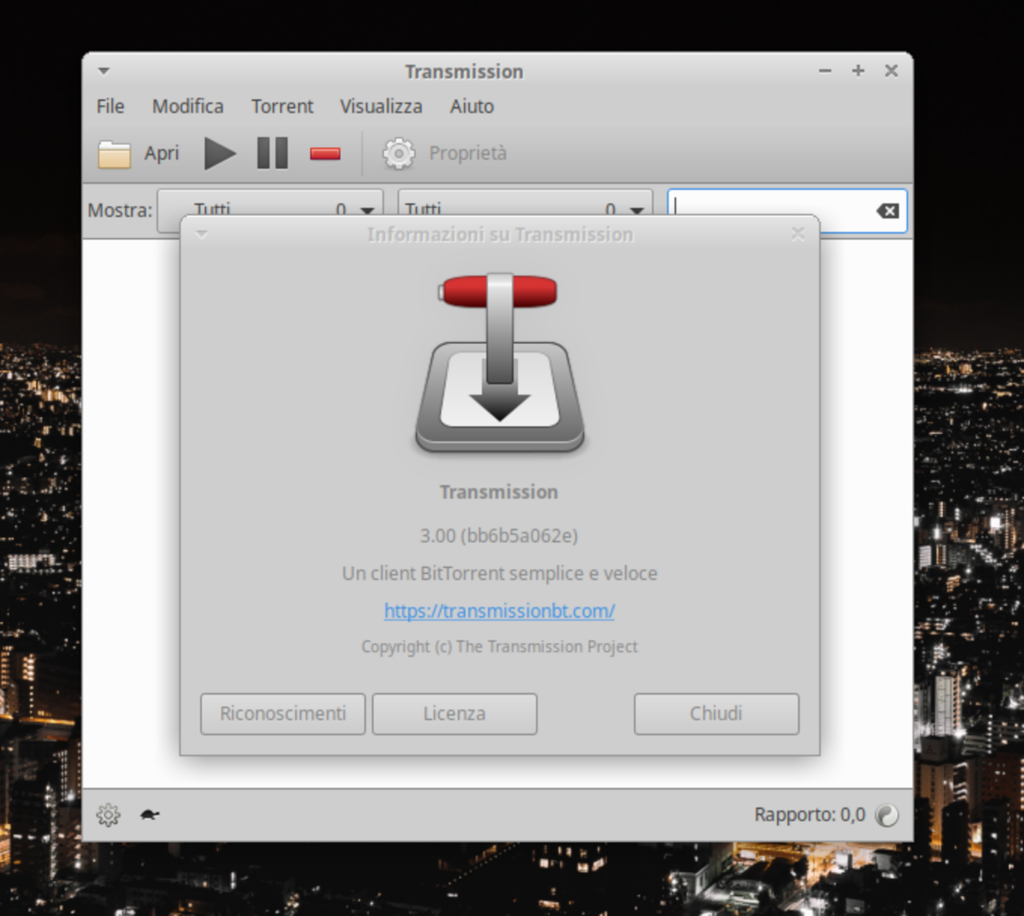Open torrent Proprietà with the gear icon
Image resolution: width=1024 pixels, height=916 pixels.
pyautogui.click(x=398, y=153)
